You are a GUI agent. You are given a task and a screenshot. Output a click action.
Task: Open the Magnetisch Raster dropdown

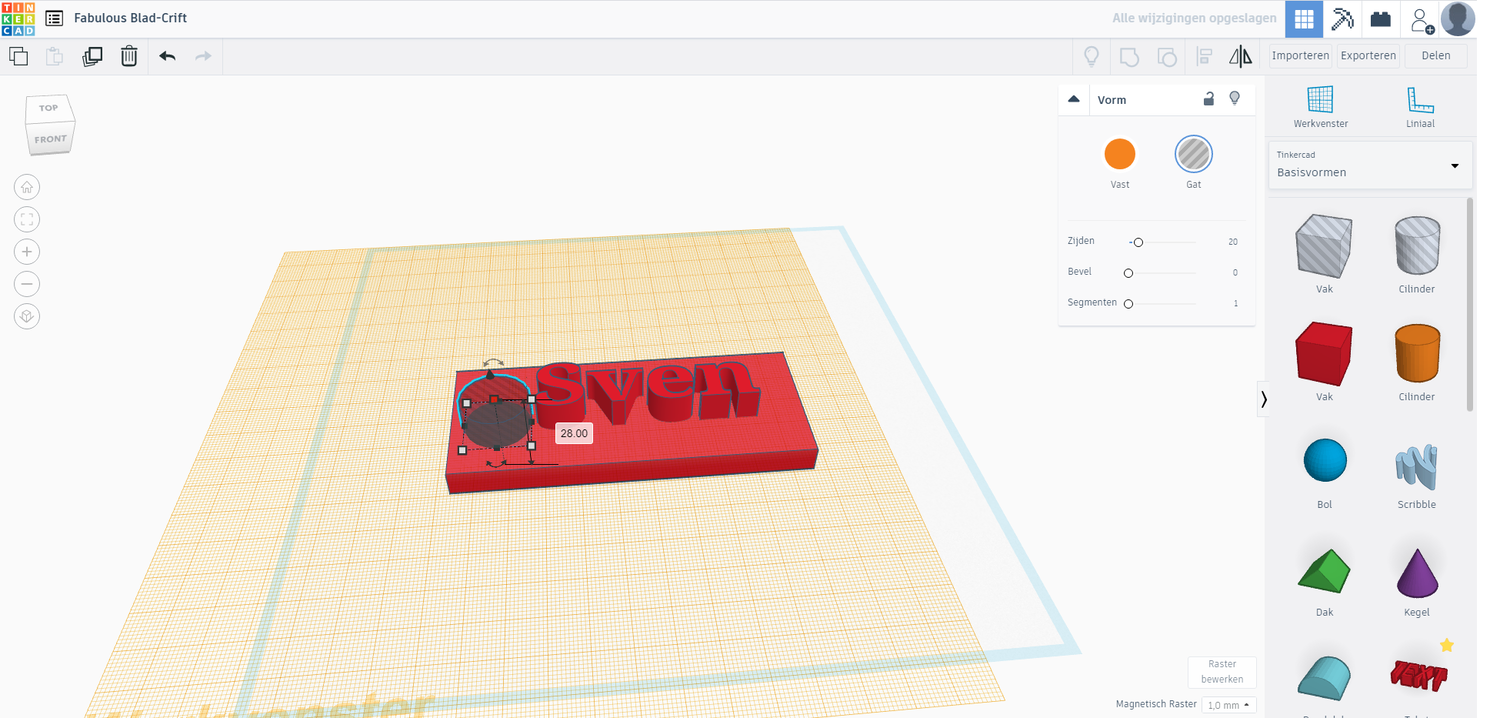[1228, 705]
